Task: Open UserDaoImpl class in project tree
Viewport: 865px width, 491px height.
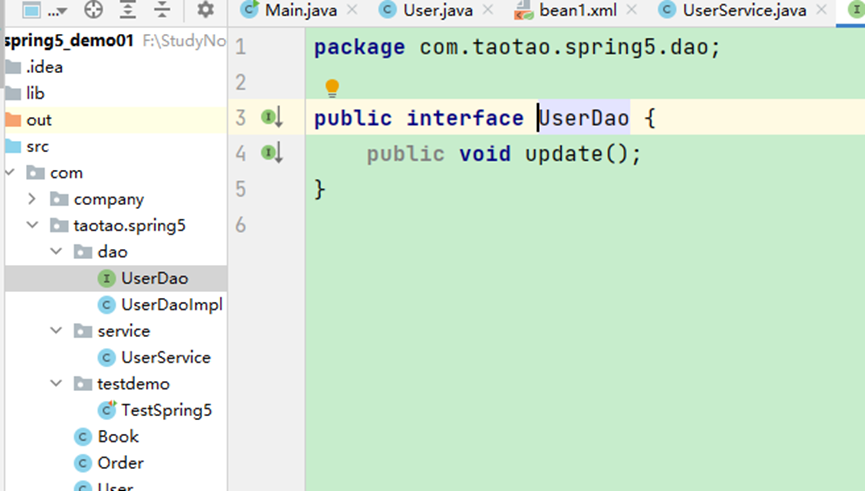Action: pos(171,304)
